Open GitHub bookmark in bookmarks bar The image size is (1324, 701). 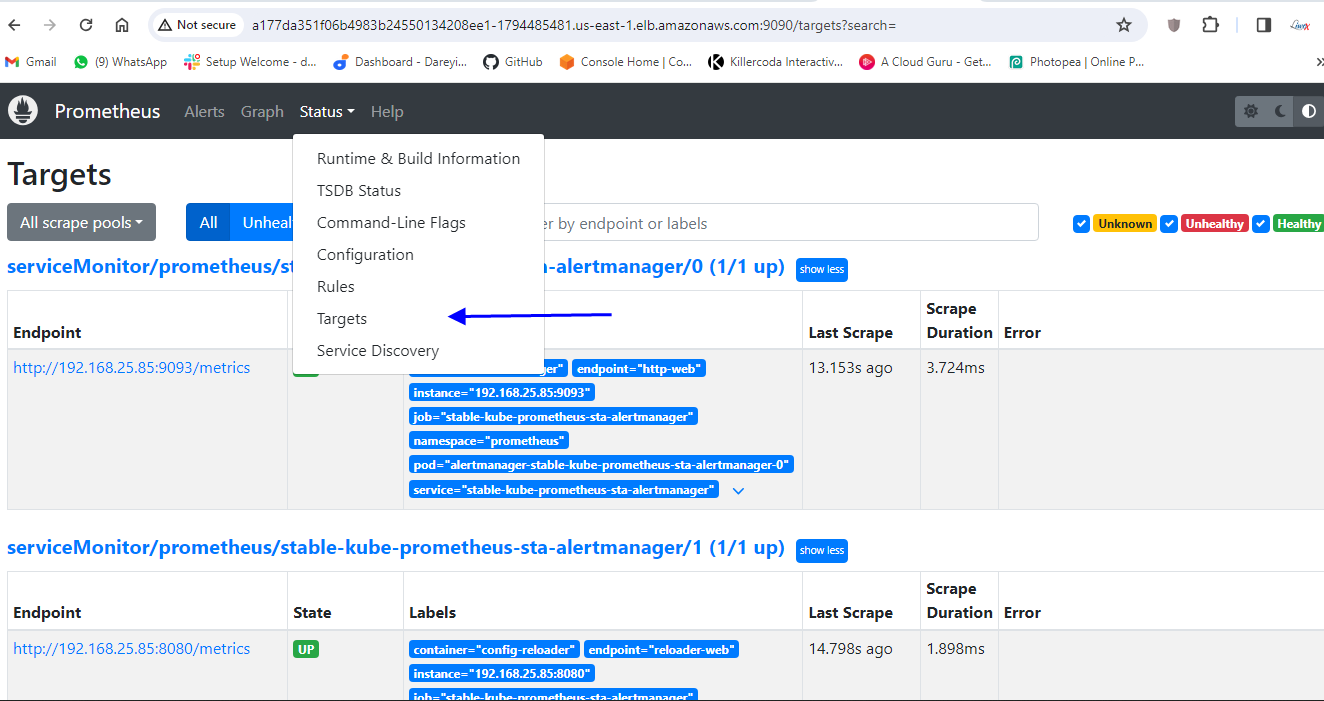pos(512,62)
